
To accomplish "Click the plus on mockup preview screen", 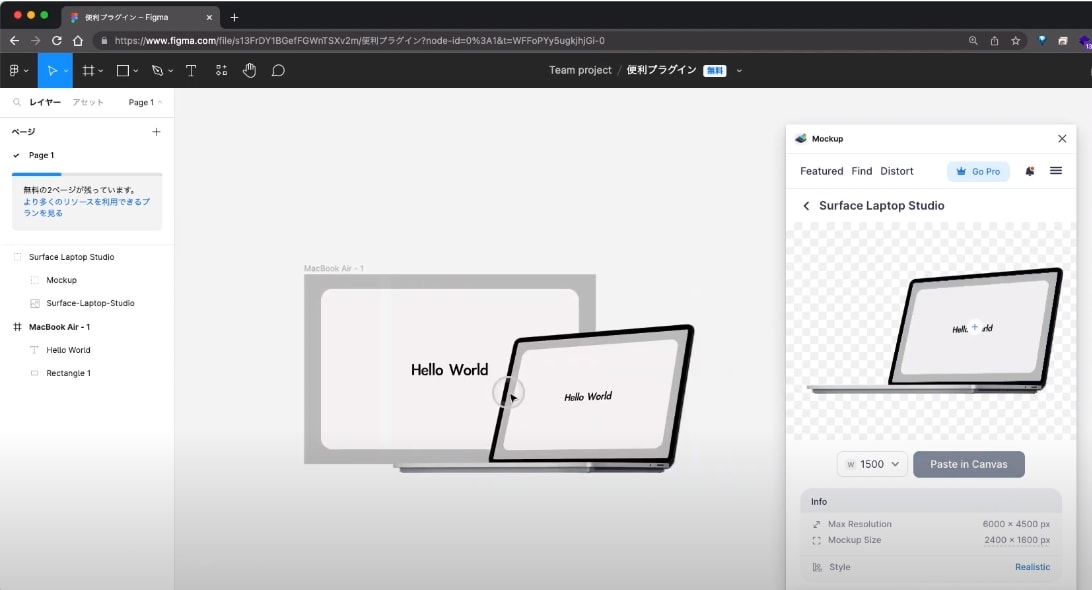I will tap(974, 327).
